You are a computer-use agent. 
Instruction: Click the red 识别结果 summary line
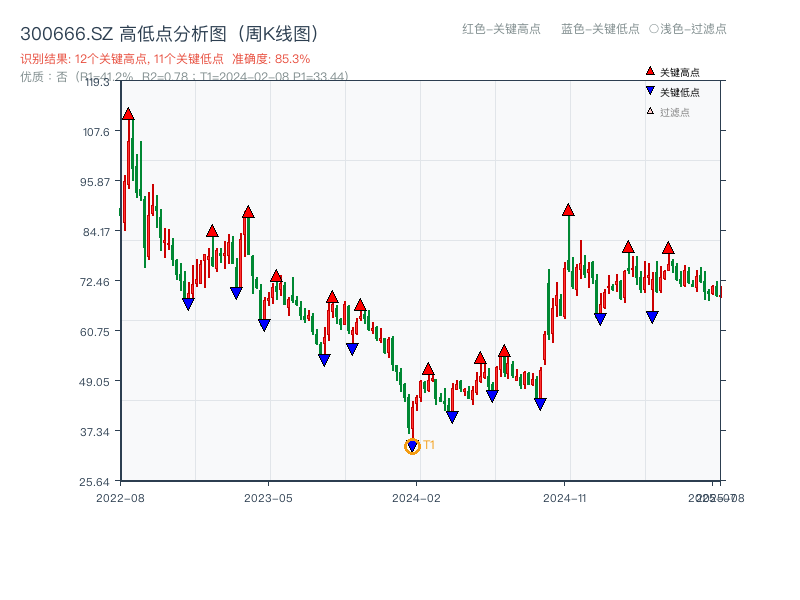[x=165, y=59]
